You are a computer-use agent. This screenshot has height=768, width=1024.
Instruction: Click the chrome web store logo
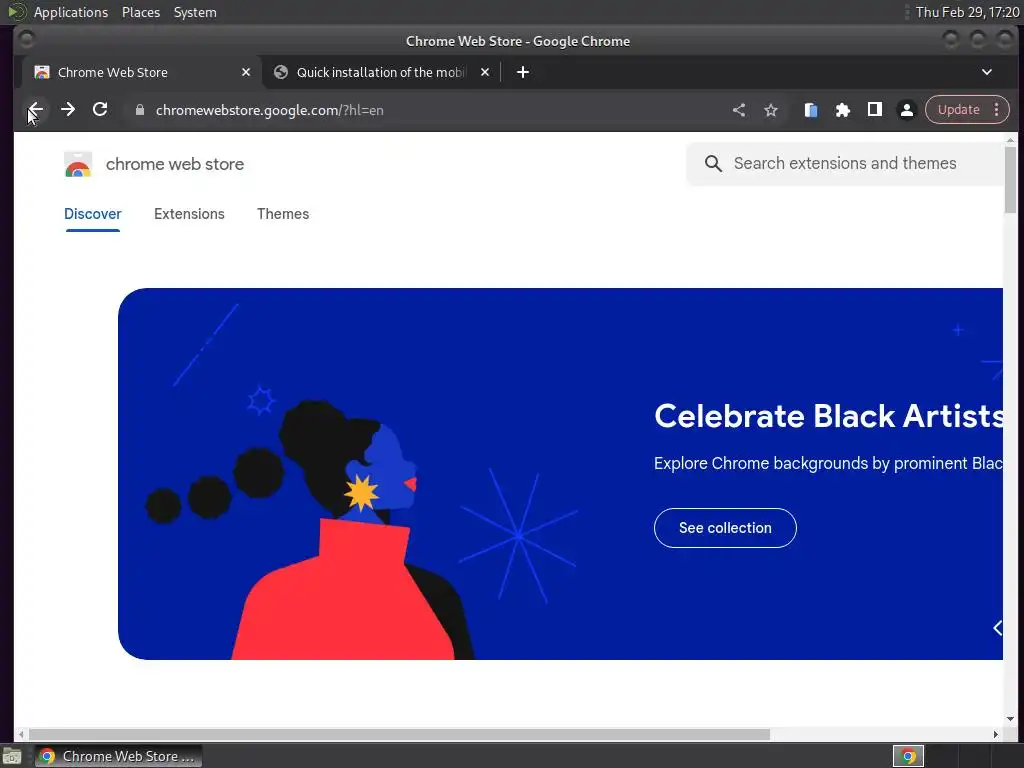[78, 165]
